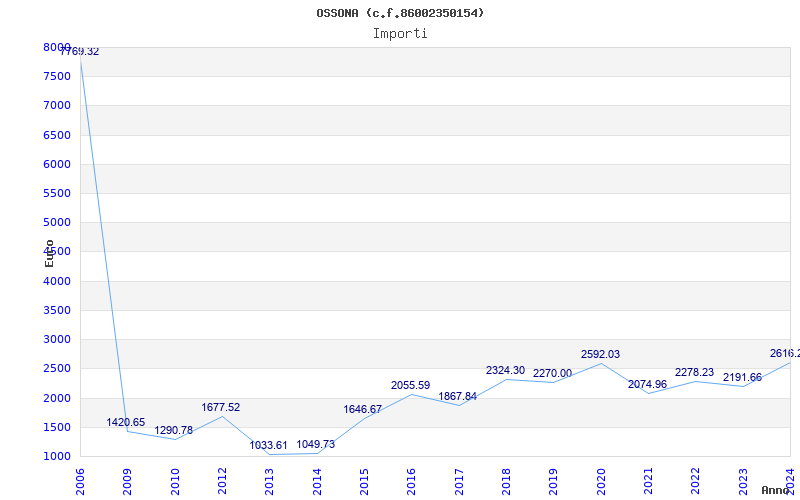This screenshot has height=500, width=800.
Task: Click the Euro y-axis label
Action: (x=49, y=254)
